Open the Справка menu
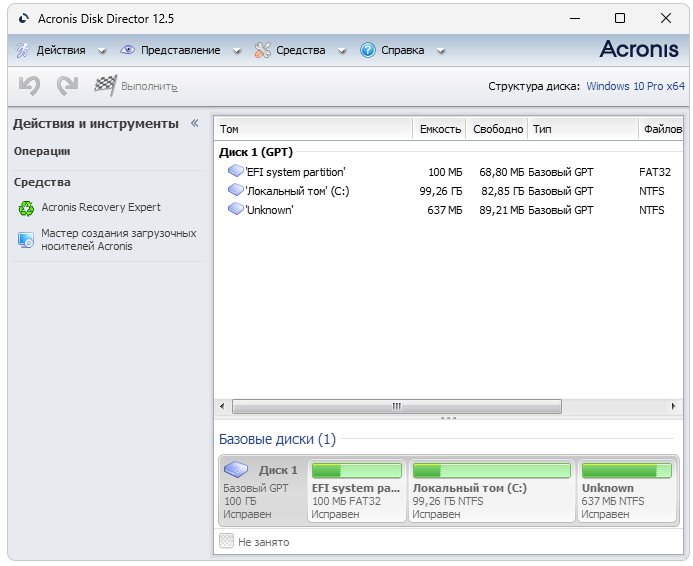Image resolution: width=693 pixels, height=566 pixels. [403, 50]
